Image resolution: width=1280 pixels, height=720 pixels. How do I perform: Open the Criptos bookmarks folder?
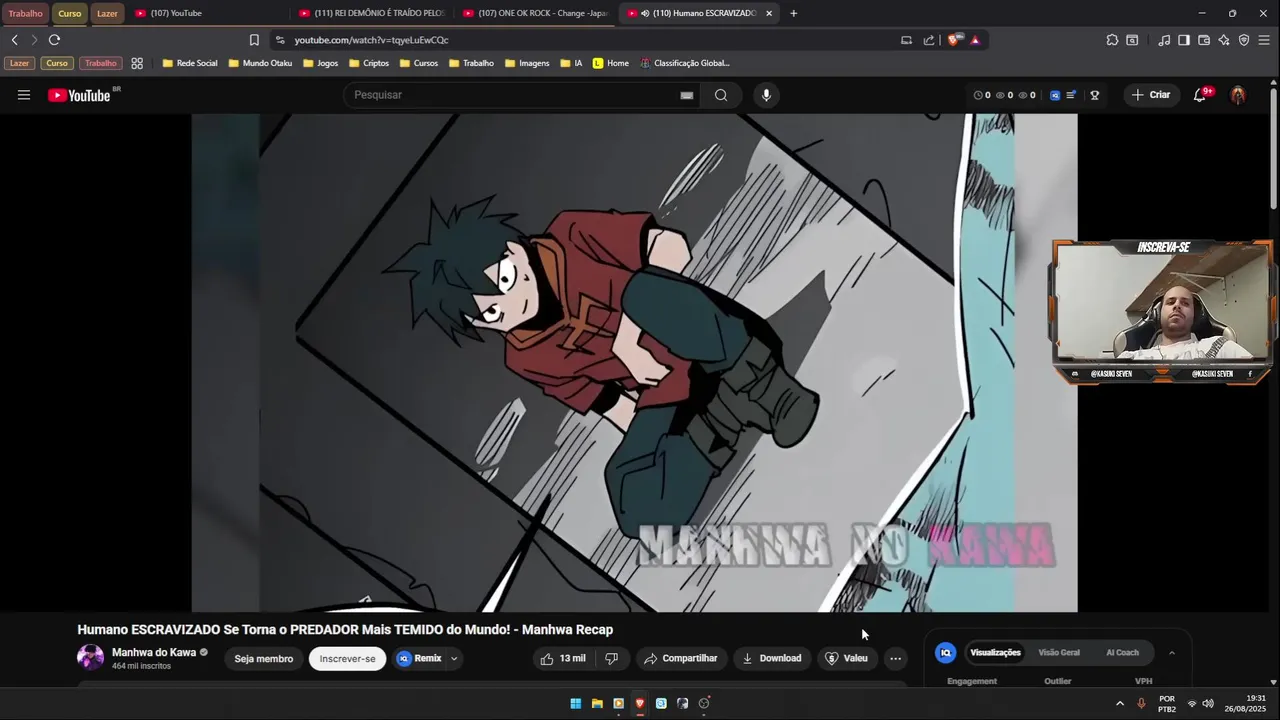click(x=369, y=63)
